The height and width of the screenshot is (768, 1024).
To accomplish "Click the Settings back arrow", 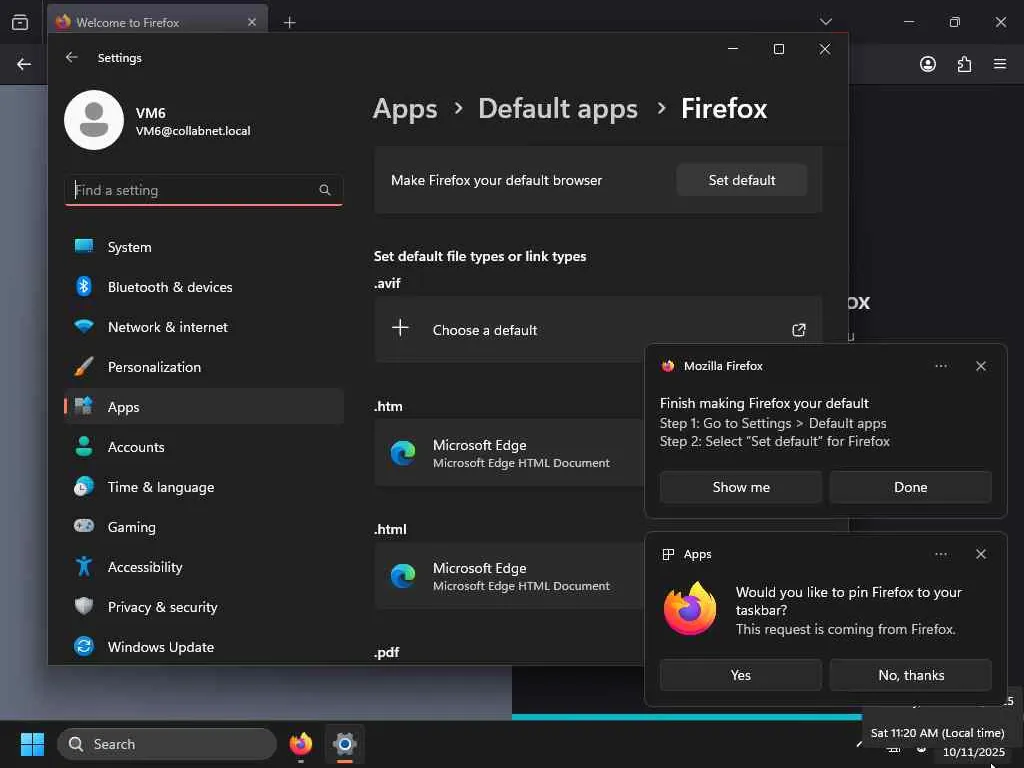I will pos(72,57).
